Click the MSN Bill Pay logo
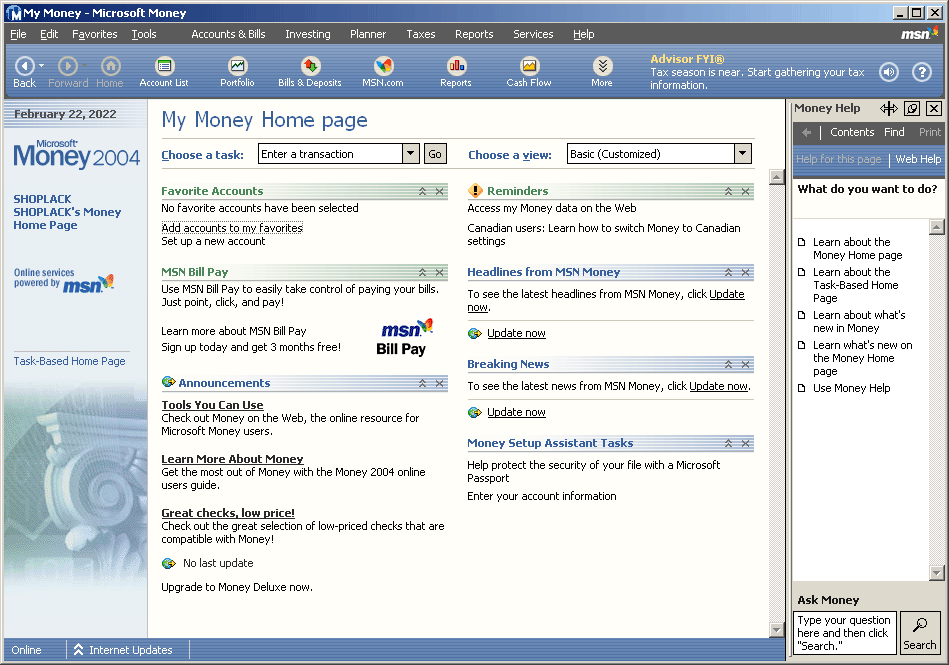The image size is (949, 665). [404, 337]
